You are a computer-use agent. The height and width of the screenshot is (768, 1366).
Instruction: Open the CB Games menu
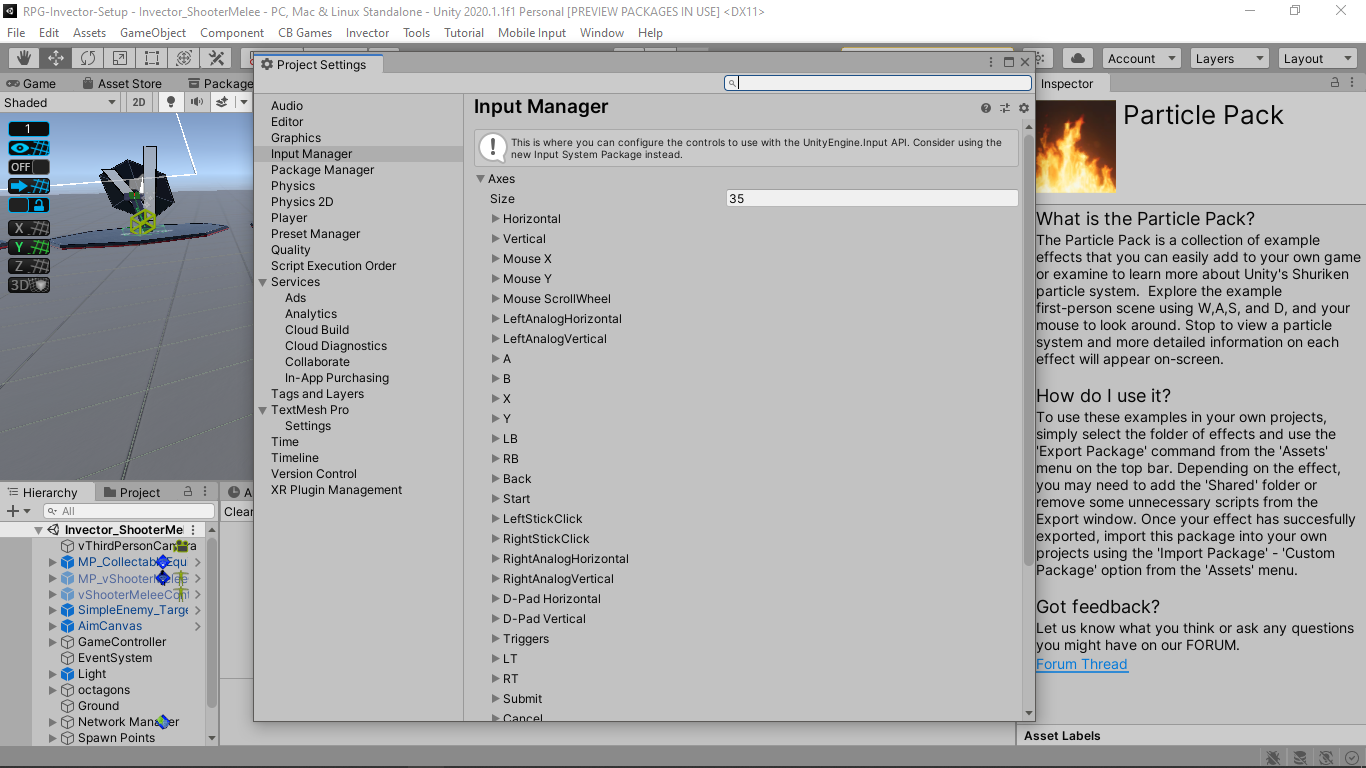point(305,33)
